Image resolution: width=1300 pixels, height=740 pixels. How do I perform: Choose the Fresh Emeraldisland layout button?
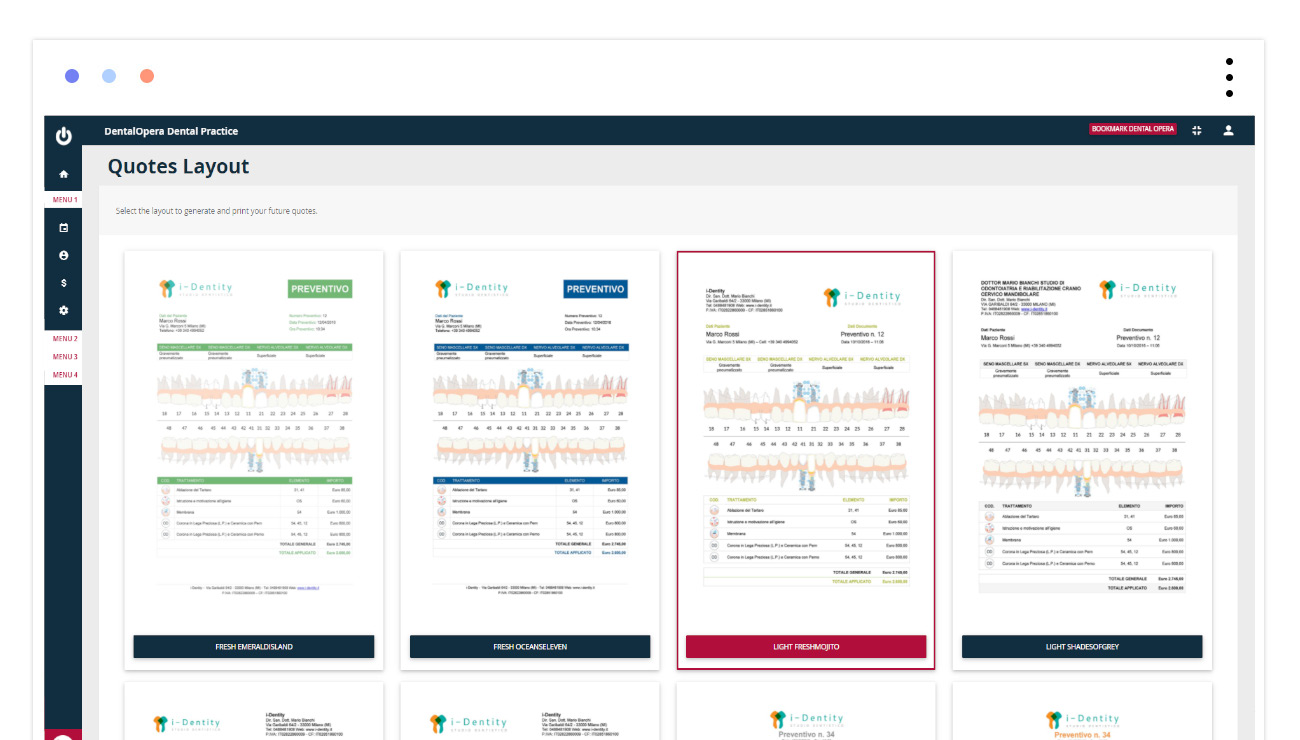(x=254, y=647)
